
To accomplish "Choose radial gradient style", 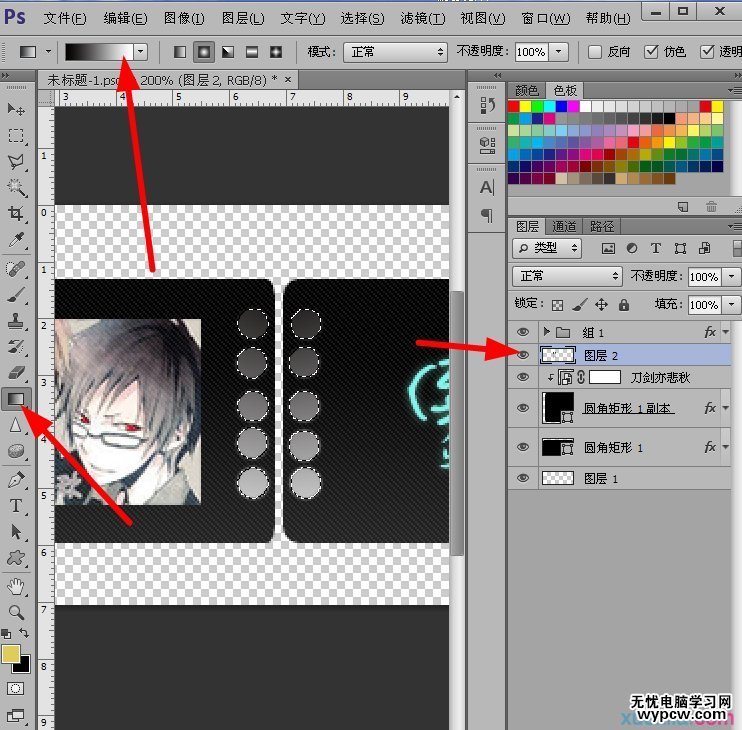I will tap(204, 52).
